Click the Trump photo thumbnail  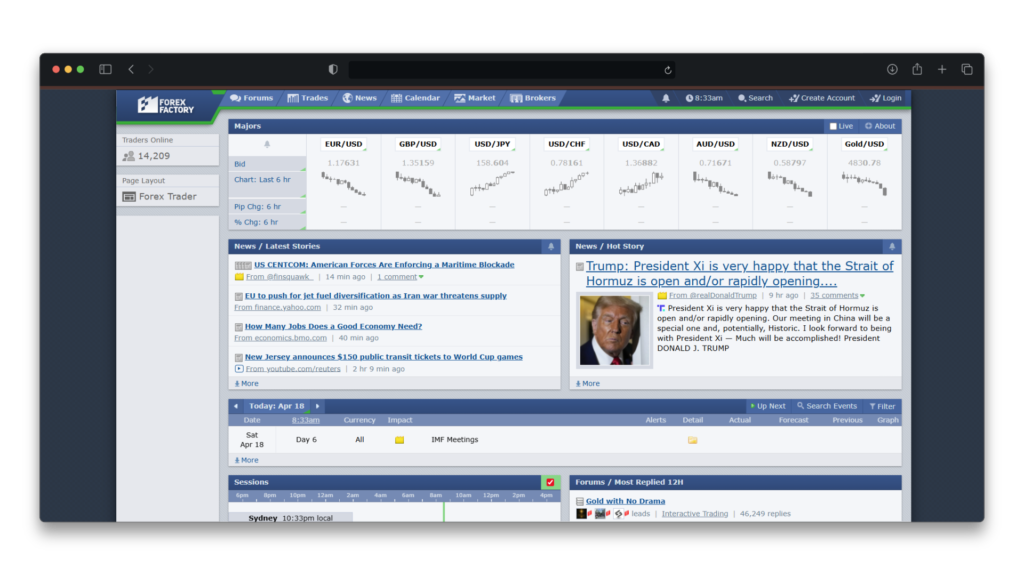coord(614,330)
